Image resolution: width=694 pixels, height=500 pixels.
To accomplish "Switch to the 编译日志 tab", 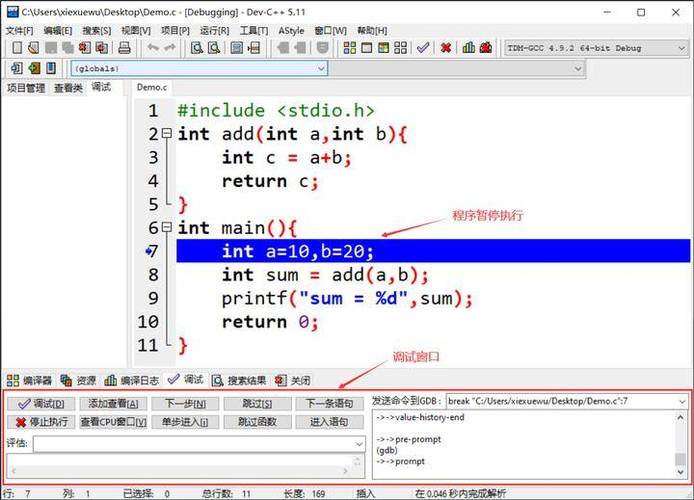I will click(131, 380).
